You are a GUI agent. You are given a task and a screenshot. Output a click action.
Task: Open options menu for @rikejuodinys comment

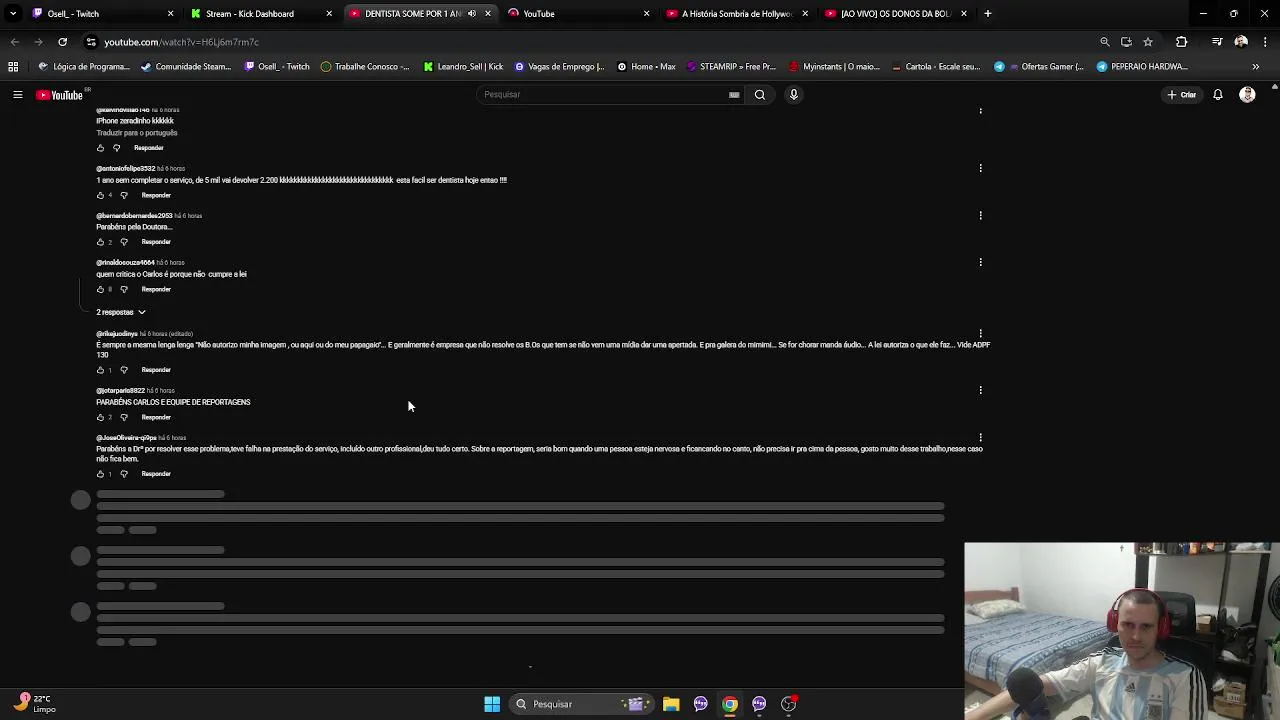click(x=980, y=333)
